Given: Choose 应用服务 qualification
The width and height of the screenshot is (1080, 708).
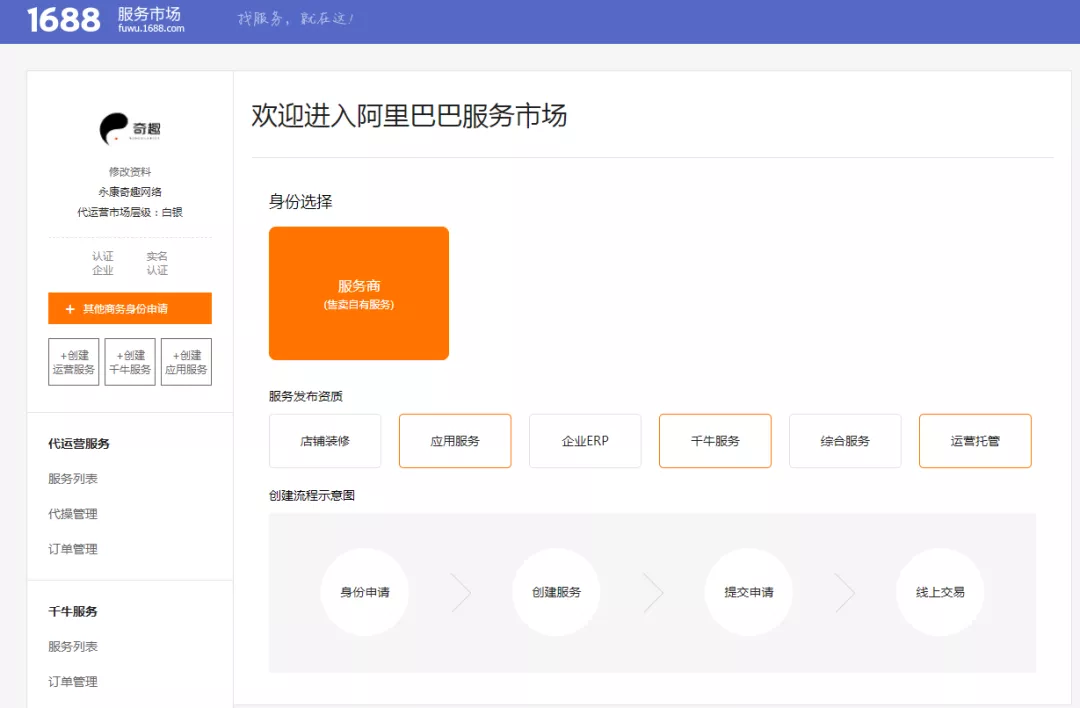Looking at the screenshot, I should point(455,441).
